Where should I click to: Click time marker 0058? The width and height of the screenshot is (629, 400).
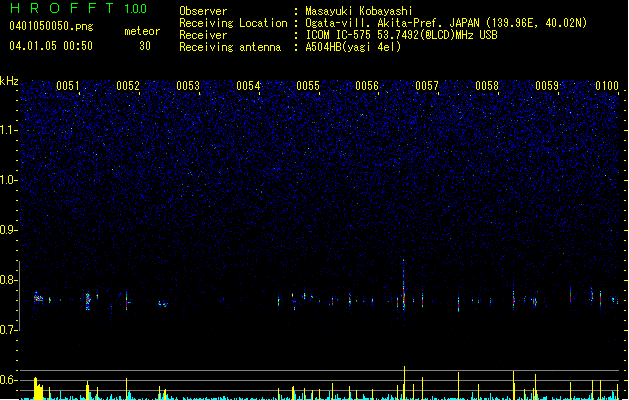487,86
